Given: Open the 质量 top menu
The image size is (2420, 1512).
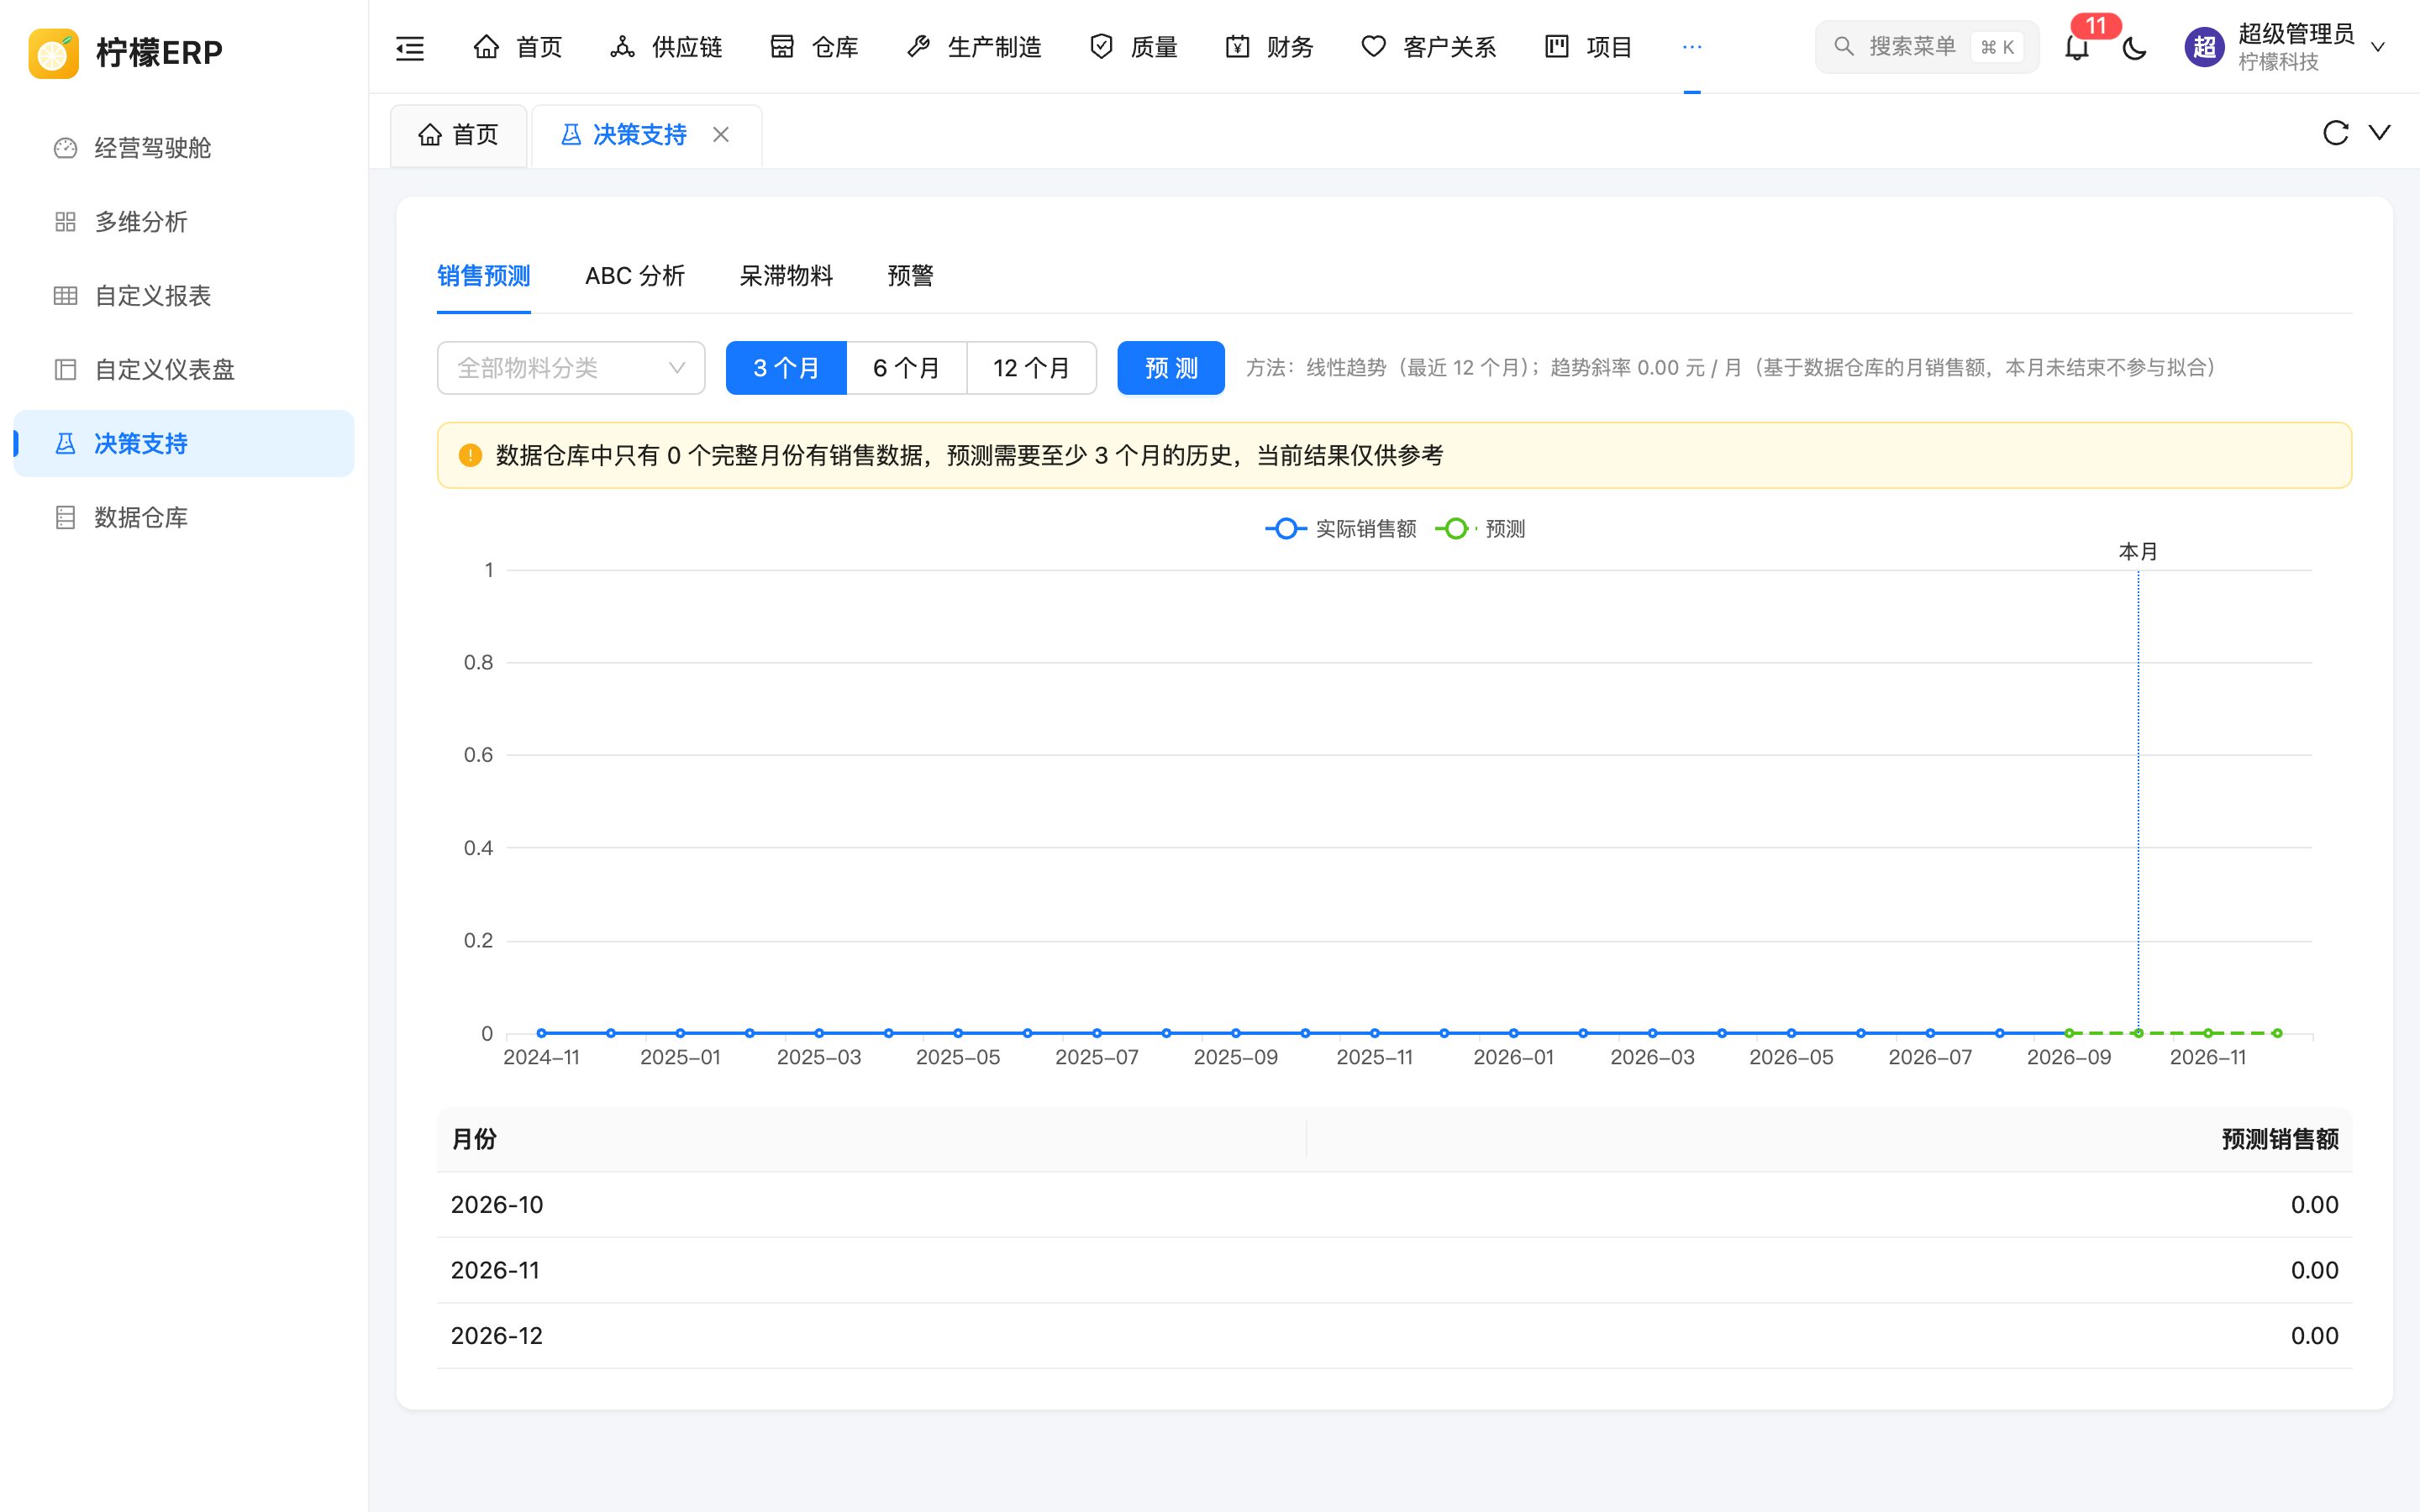Looking at the screenshot, I should pos(1134,47).
